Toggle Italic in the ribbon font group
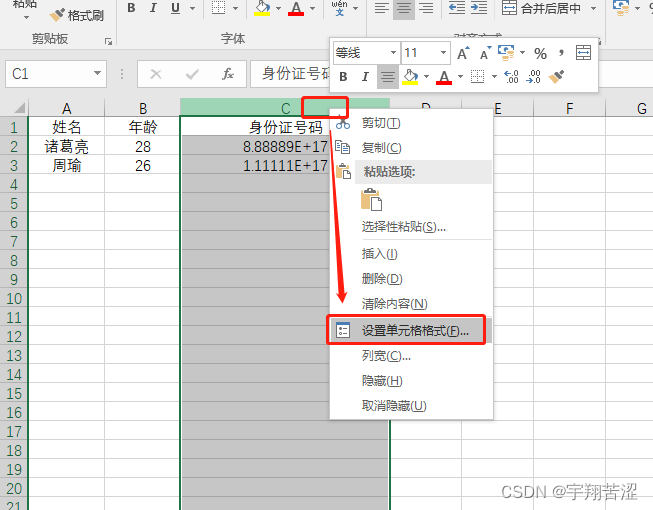 [153, 8]
